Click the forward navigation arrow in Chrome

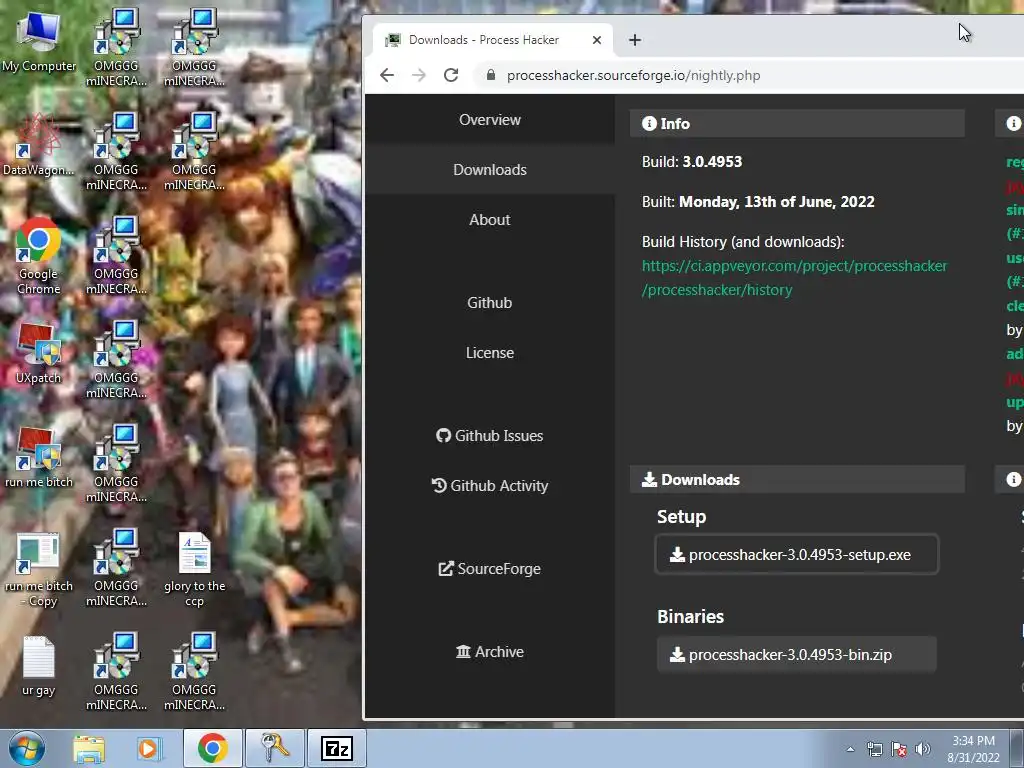click(x=419, y=75)
